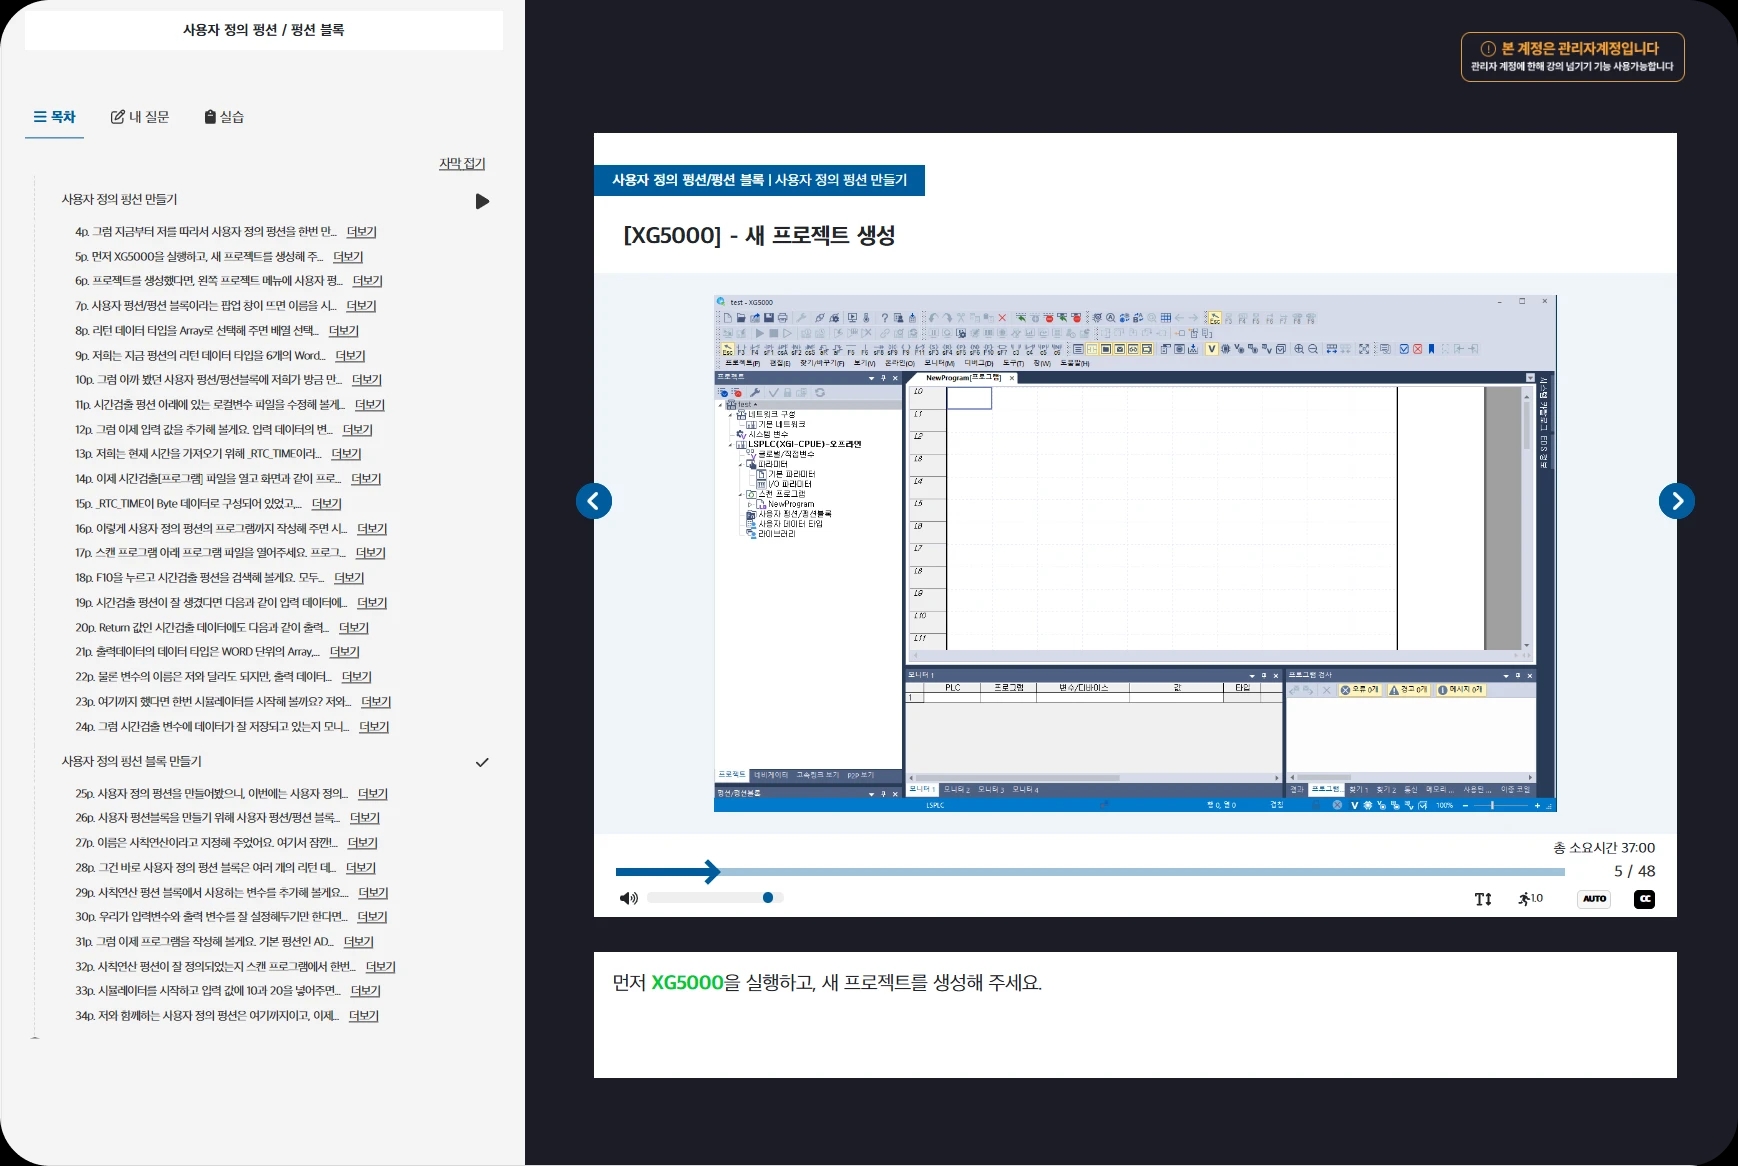Viewport: 1738px width, 1166px height.
Task: Click 더보기 on the 19p row
Action: point(371,603)
